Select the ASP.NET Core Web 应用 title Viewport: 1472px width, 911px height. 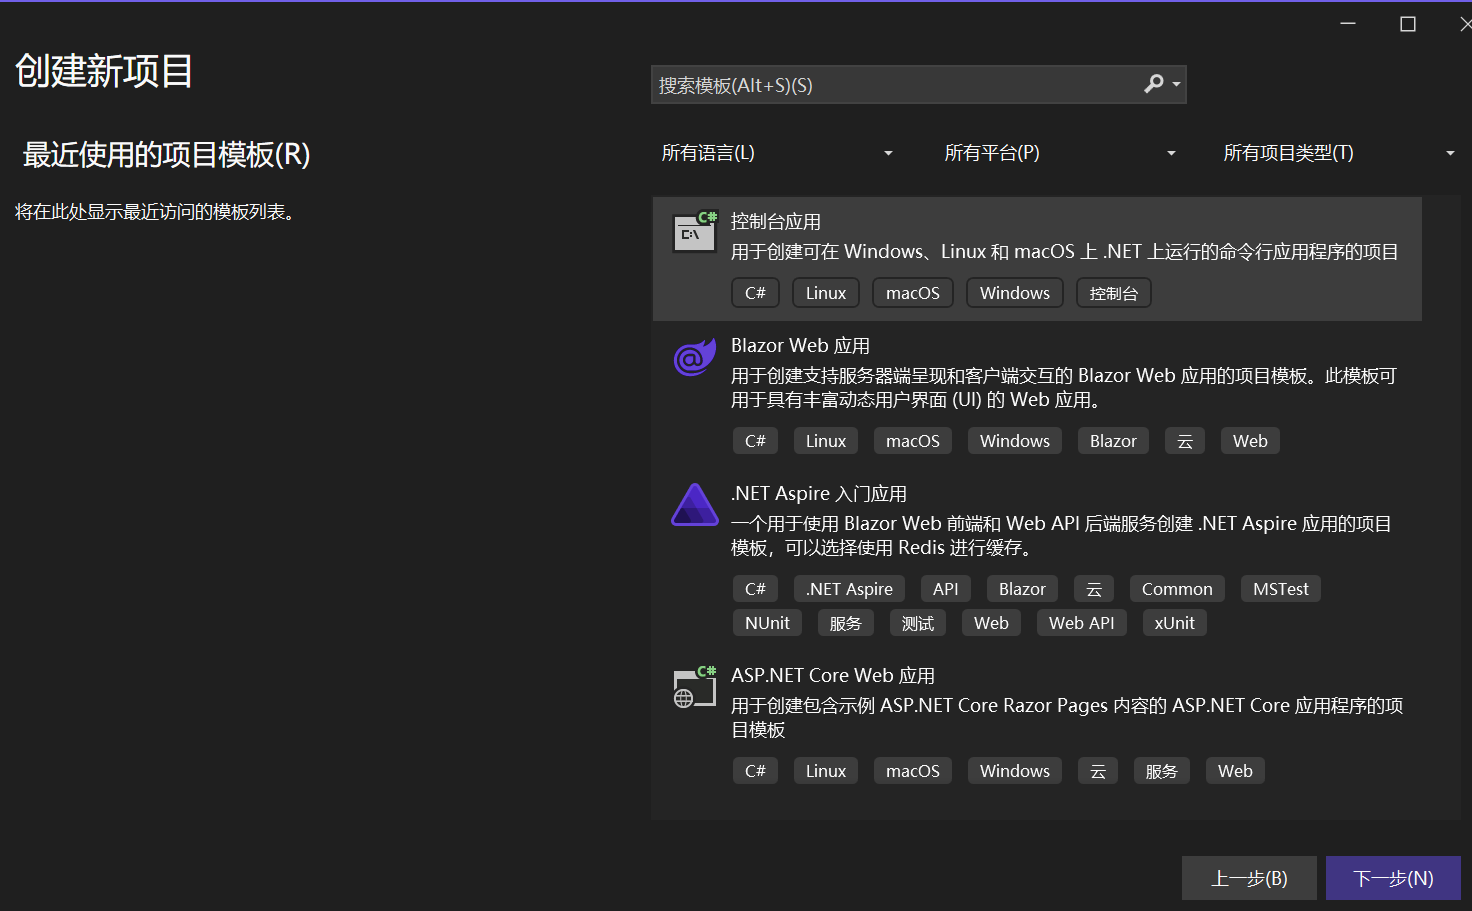click(x=833, y=676)
